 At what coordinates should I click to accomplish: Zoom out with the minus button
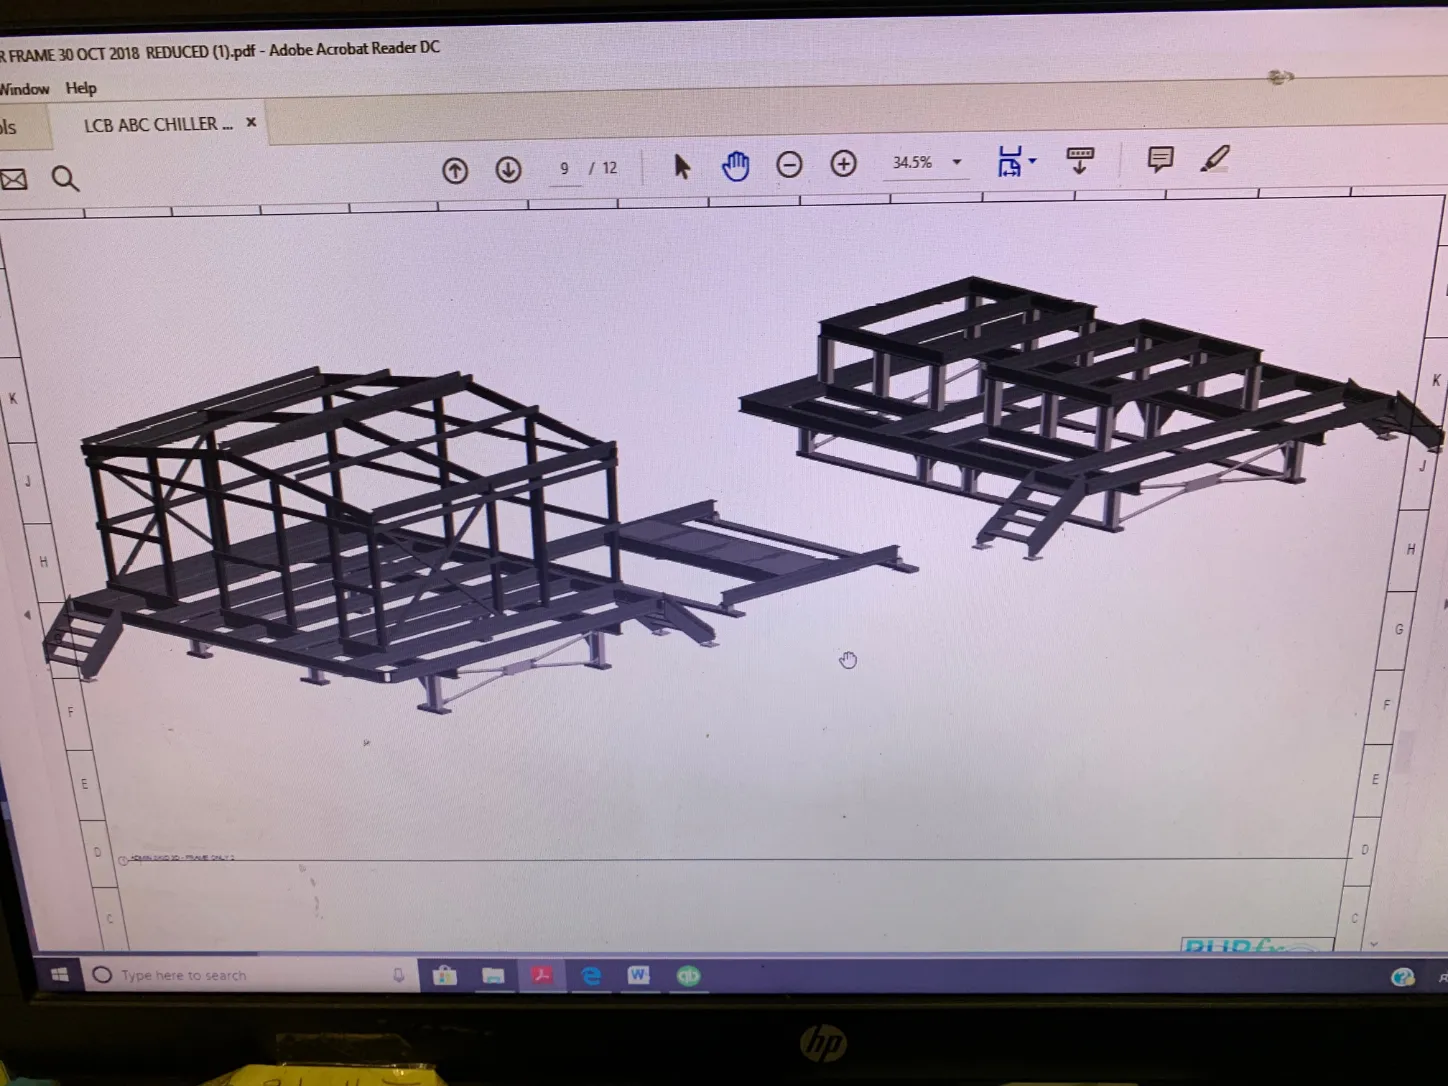[x=789, y=164]
